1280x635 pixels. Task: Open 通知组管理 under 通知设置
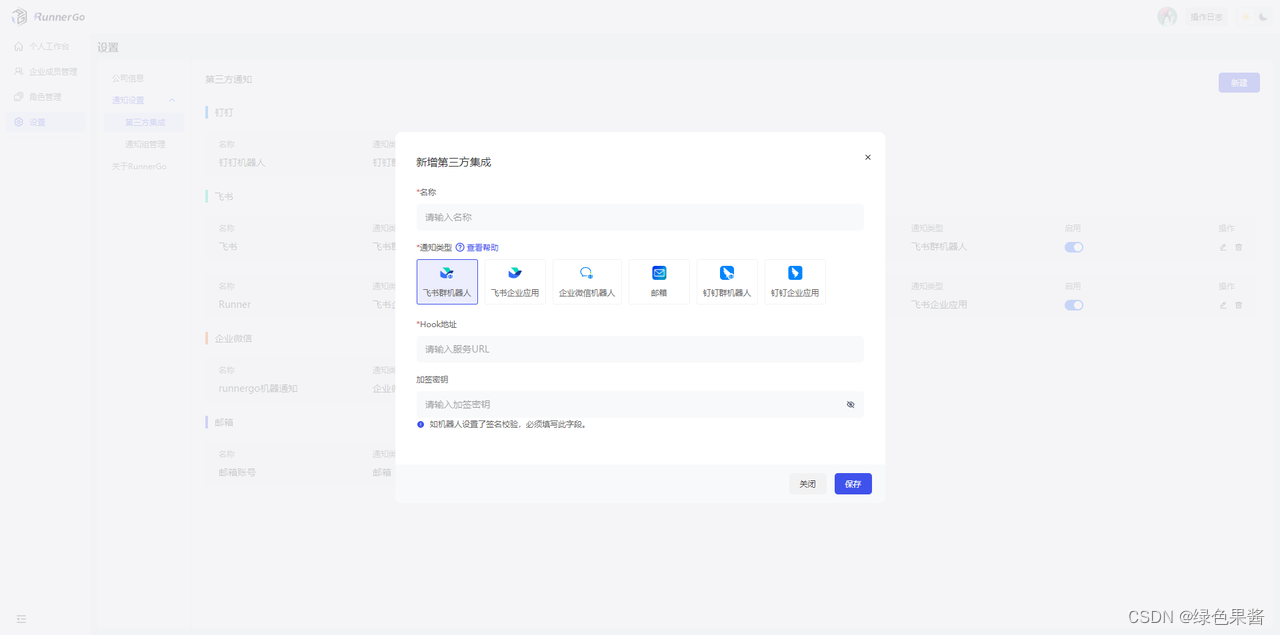click(x=145, y=144)
